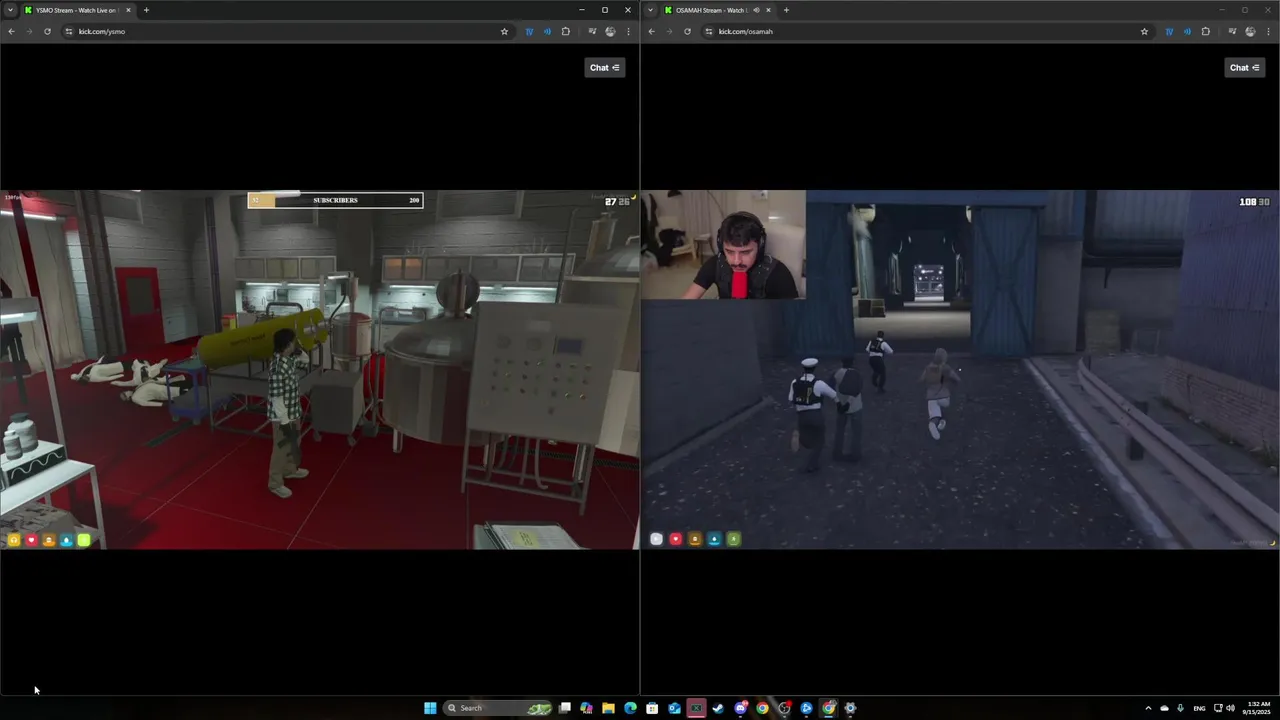Open File Explorer from taskbar

click(608, 708)
